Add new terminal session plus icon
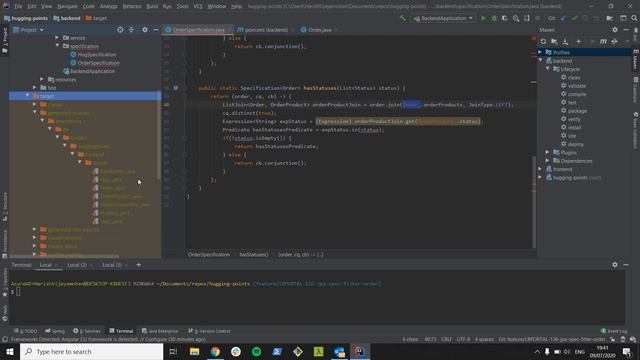 (x=138, y=265)
